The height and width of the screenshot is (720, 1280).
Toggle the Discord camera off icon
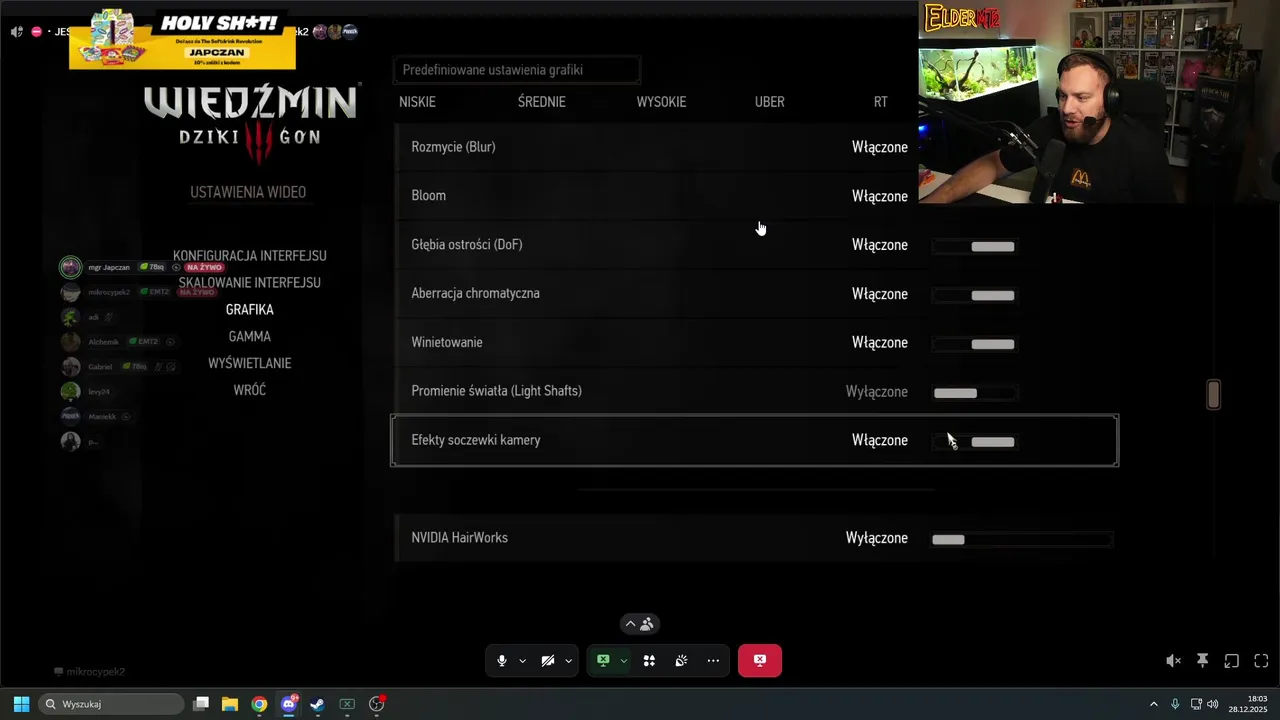548,661
